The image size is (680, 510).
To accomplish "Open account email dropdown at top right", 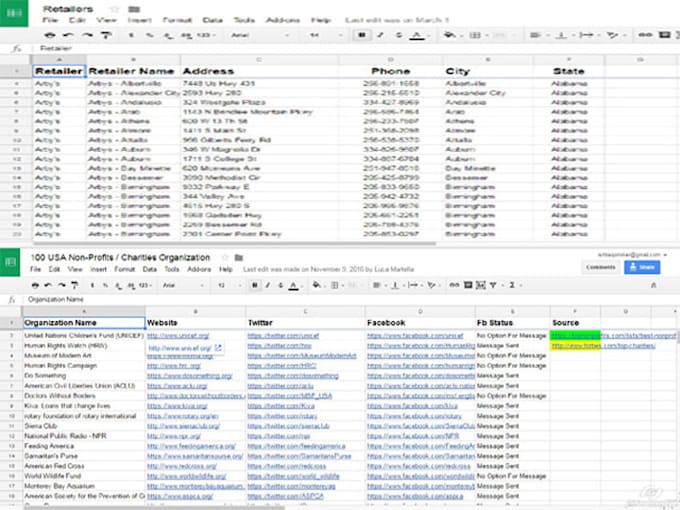I will click(632, 255).
